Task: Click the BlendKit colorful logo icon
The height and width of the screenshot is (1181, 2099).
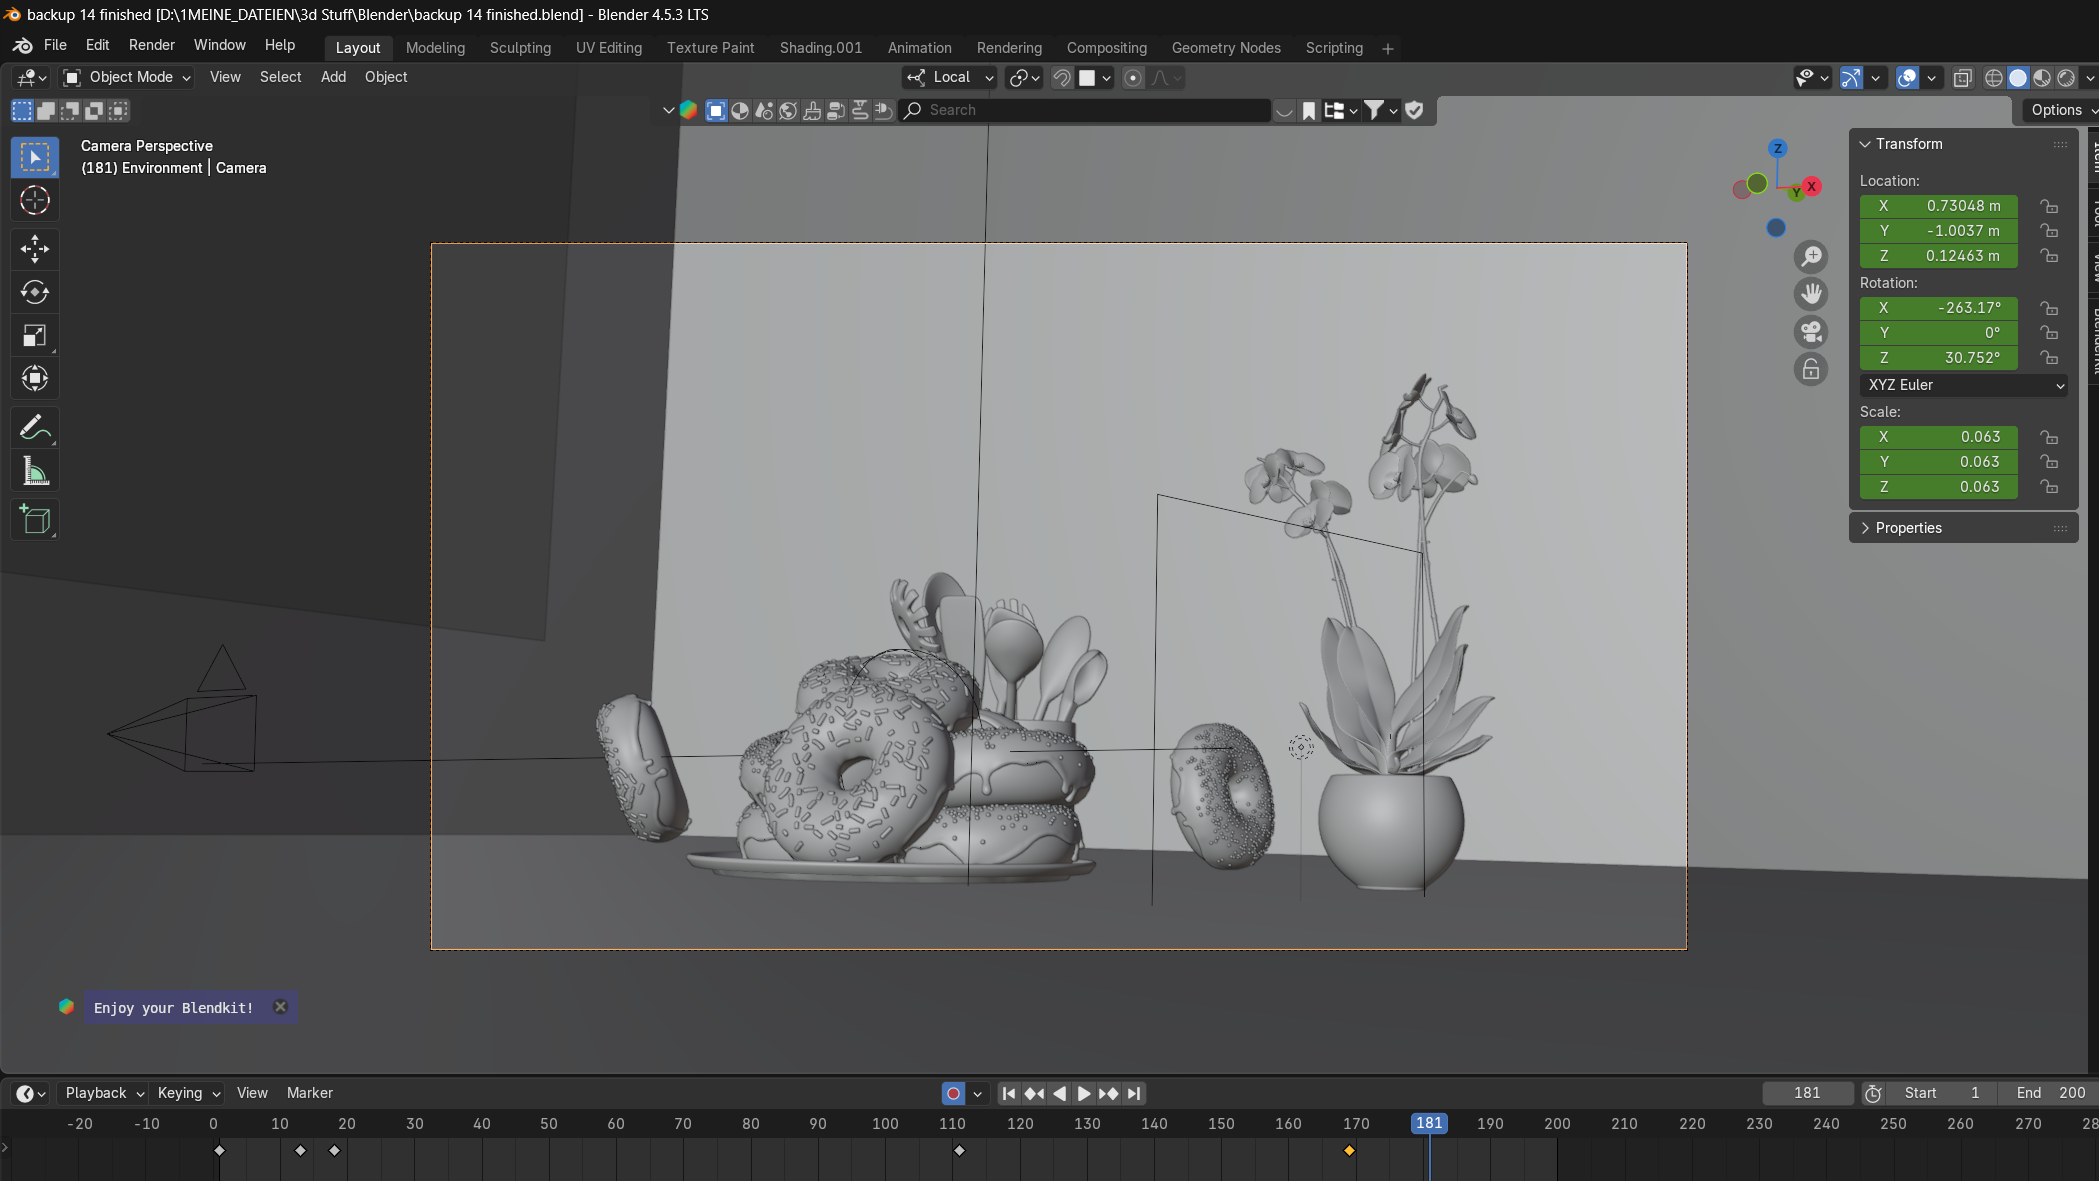Action: click(688, 110)
